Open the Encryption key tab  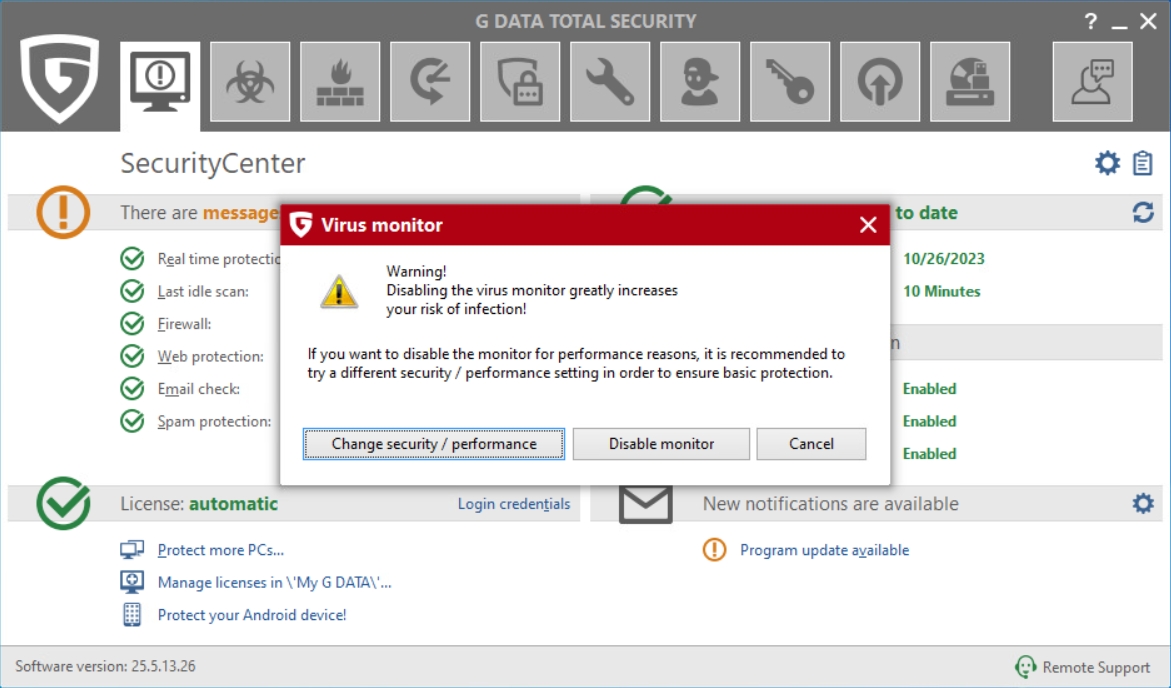(x=789, y=82)
